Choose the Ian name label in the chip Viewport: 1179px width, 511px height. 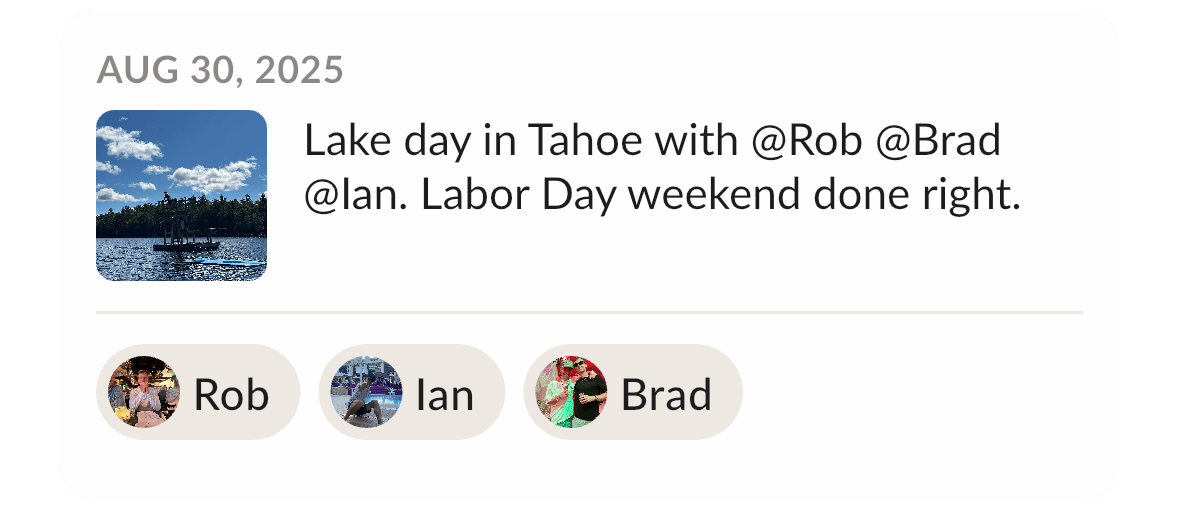444,395
